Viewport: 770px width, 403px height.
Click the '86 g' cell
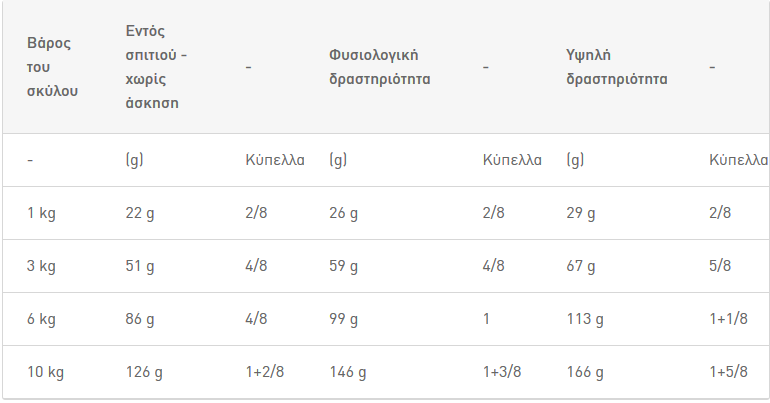pos(140,319)
